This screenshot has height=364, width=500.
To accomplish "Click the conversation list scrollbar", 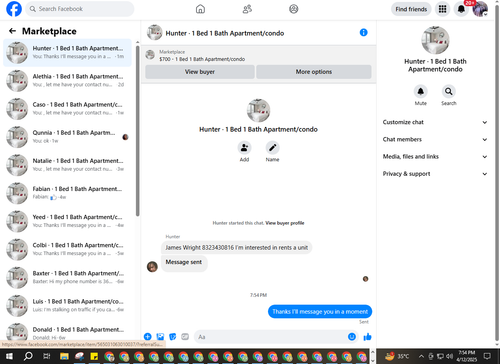I will pos(137,131).
